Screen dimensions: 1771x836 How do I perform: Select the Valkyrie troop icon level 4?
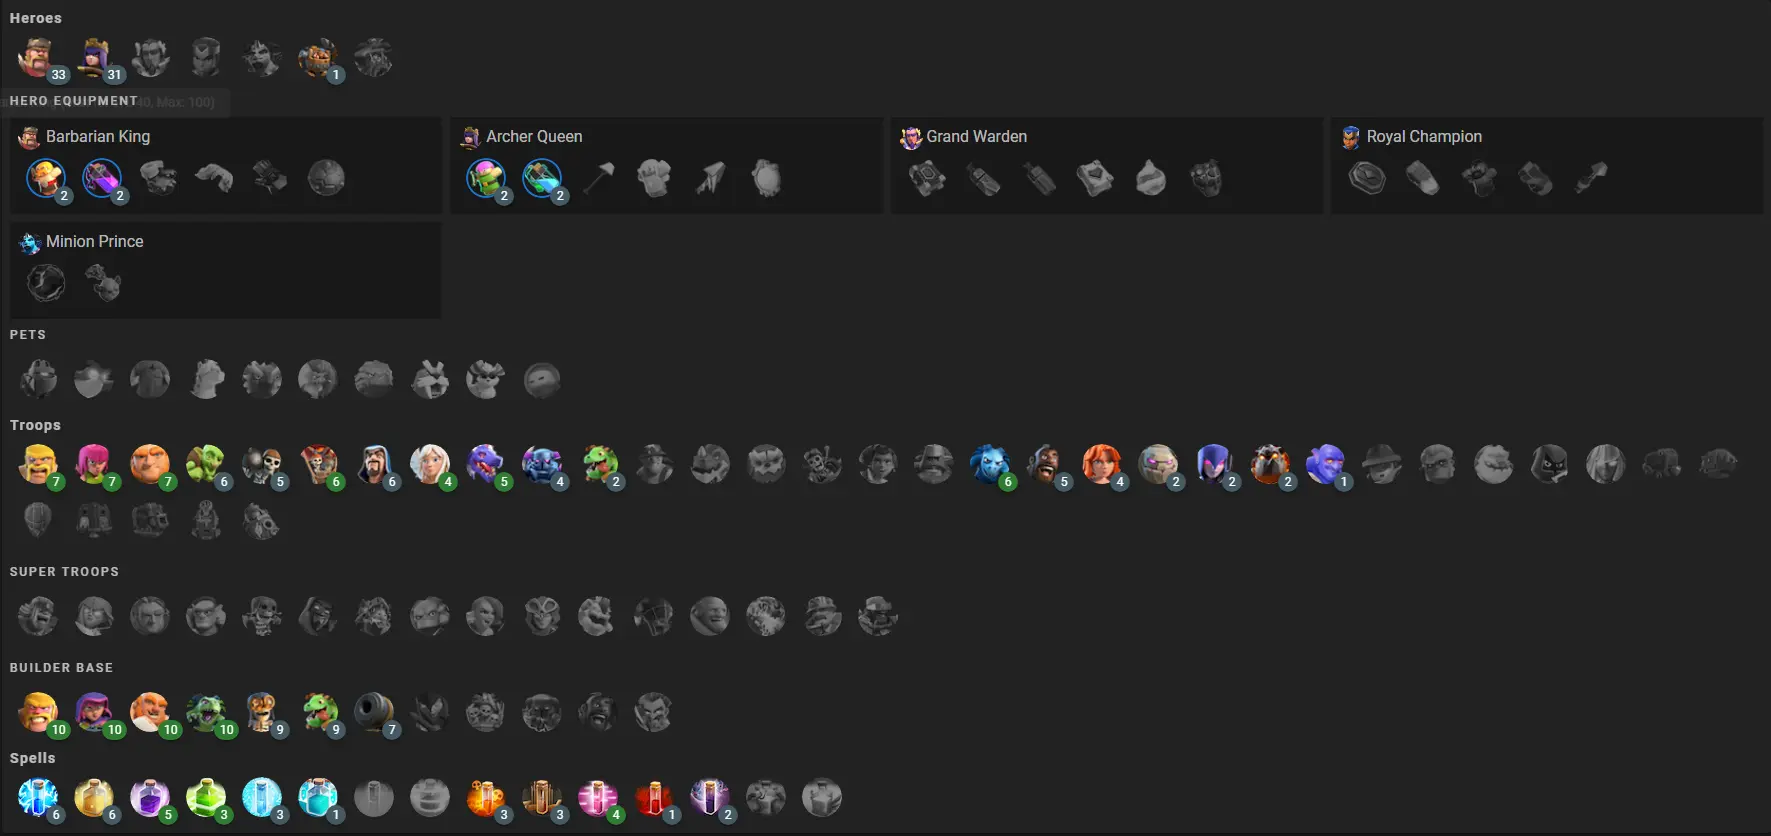point(1102,465)
